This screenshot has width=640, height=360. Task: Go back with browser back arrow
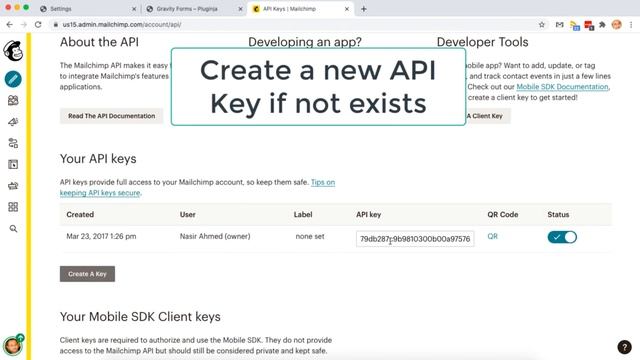(9, 24)
